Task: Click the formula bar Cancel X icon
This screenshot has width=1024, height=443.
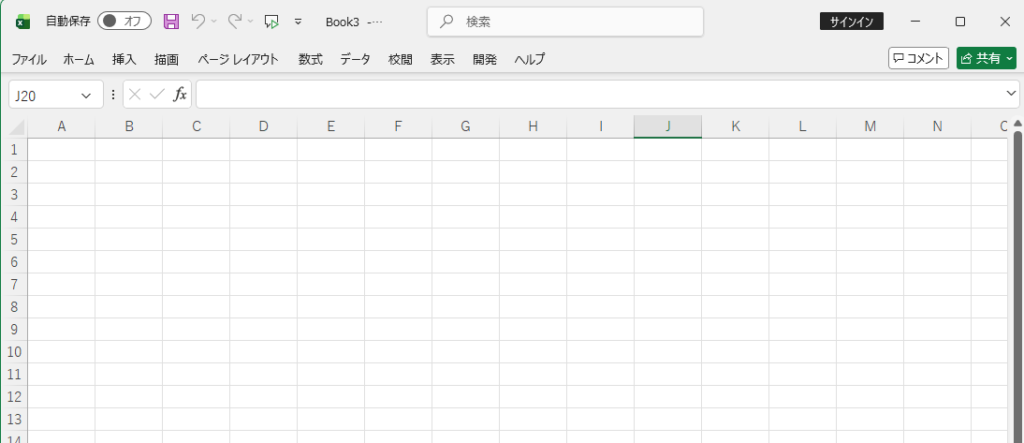Action: tap(134, 94)
